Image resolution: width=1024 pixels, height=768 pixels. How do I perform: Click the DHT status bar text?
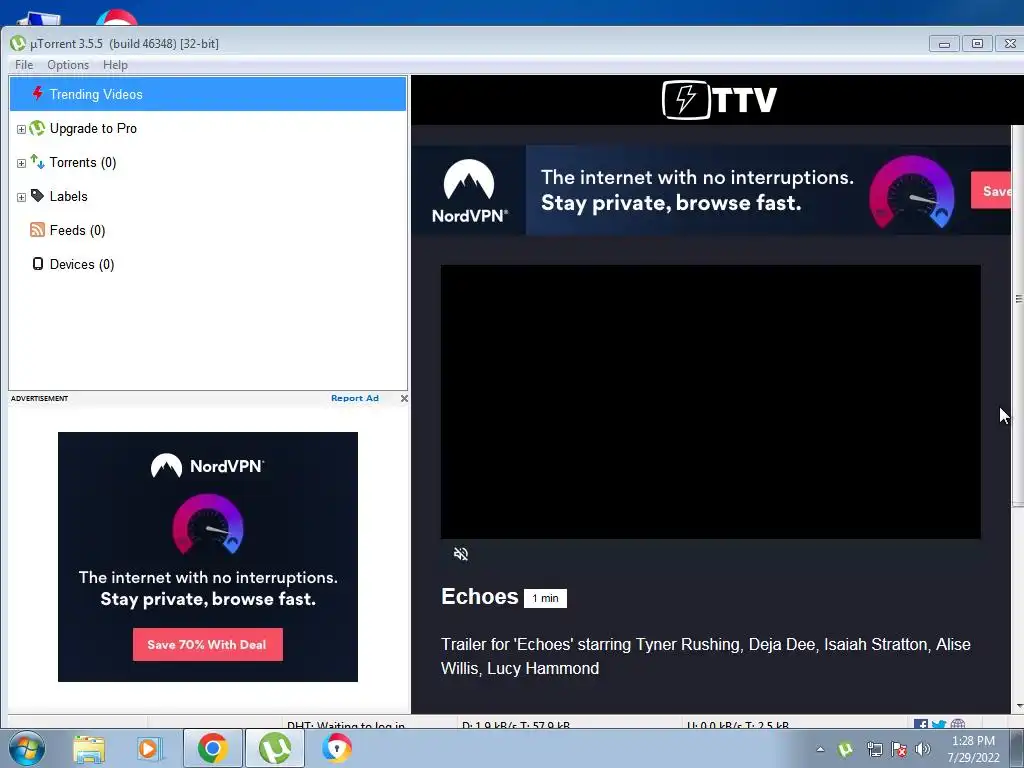[x=346, y=725]
